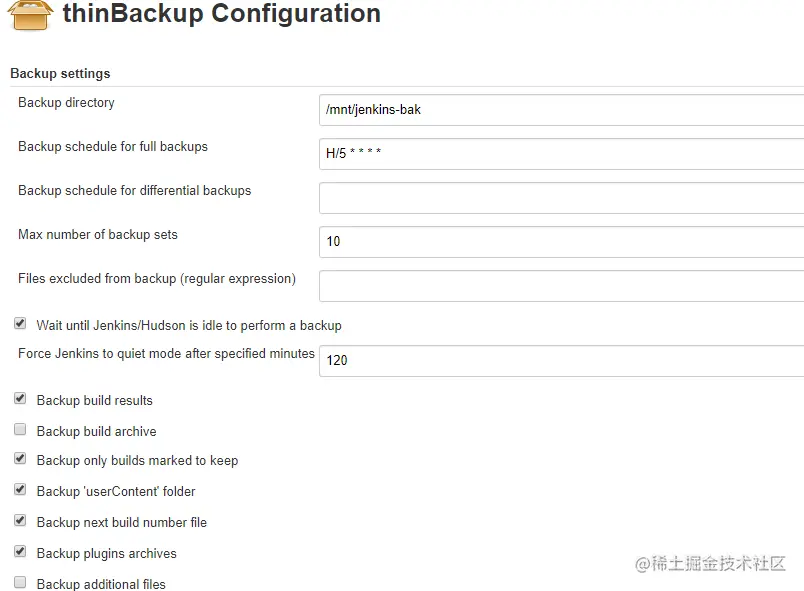Screen dimensions: 804x591
Task: Disable "Backup plugins archives"
Action: (19, 551)
